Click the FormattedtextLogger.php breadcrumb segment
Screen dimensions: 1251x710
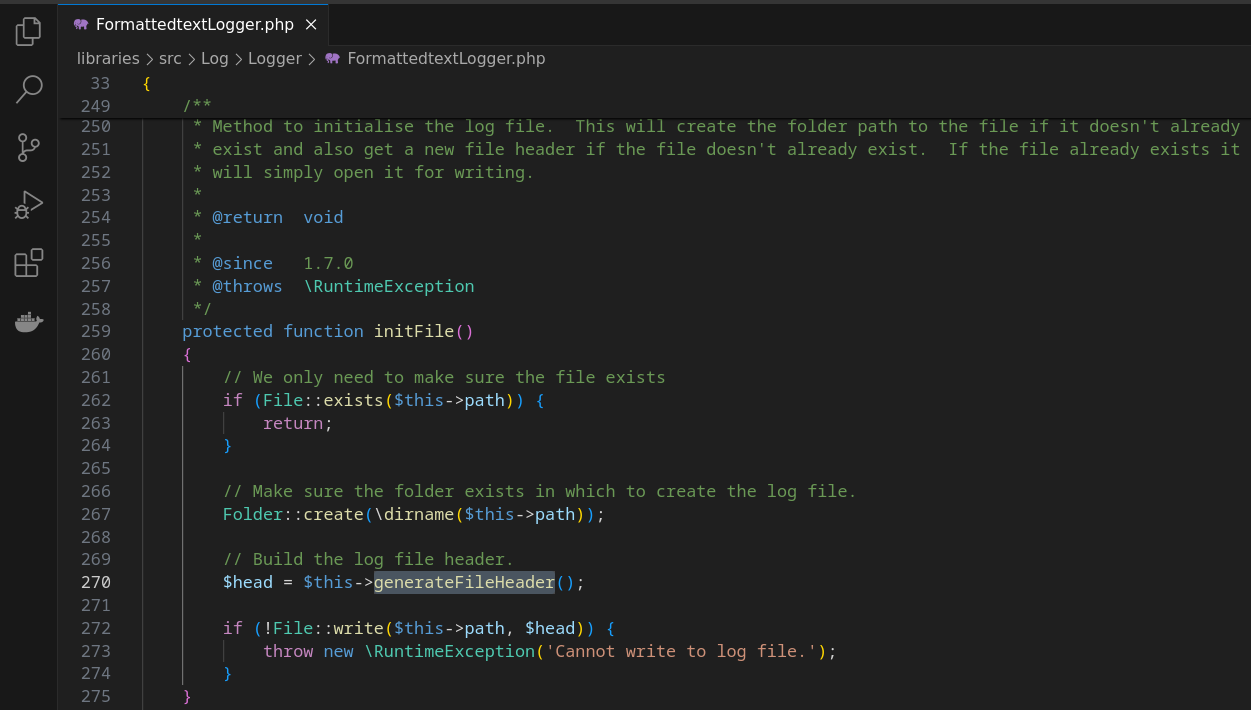446,58
